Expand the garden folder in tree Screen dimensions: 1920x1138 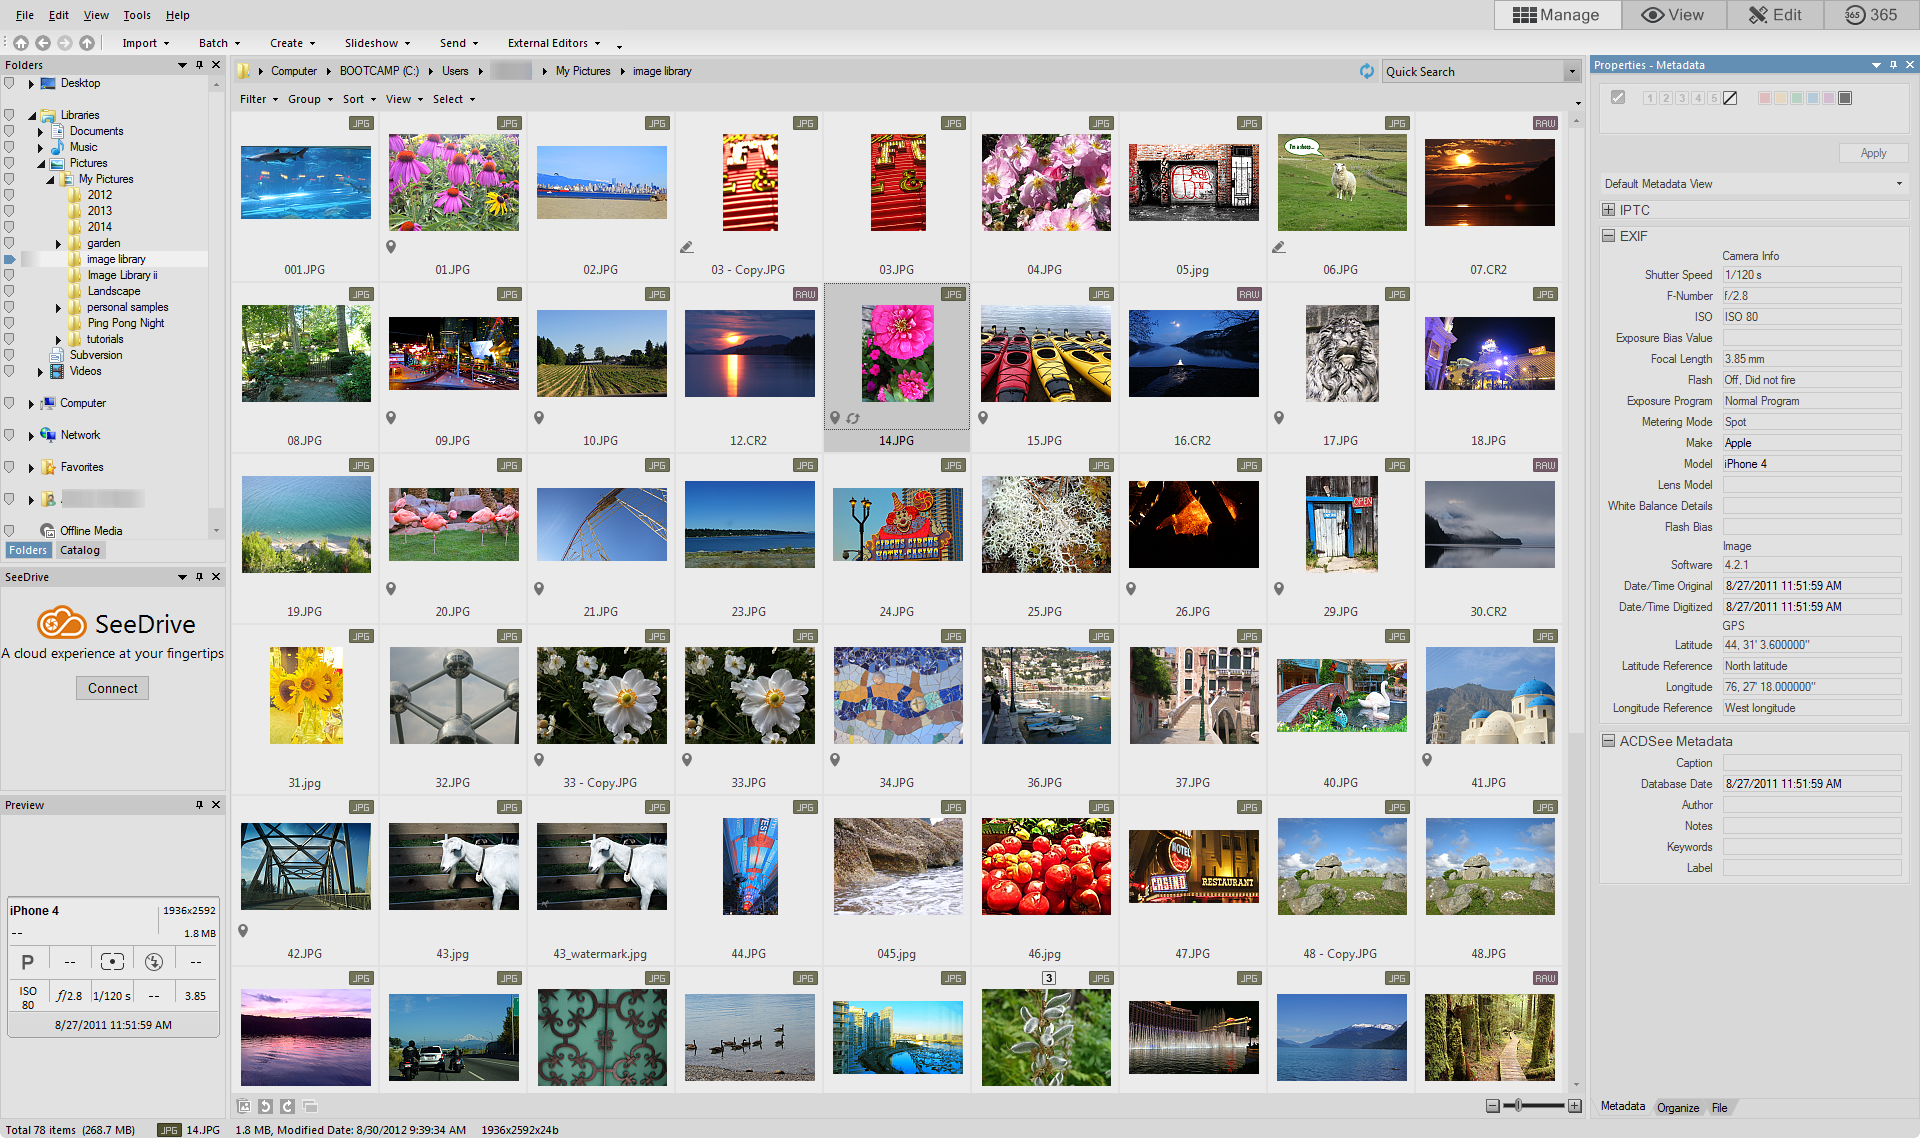pos(58,243)
